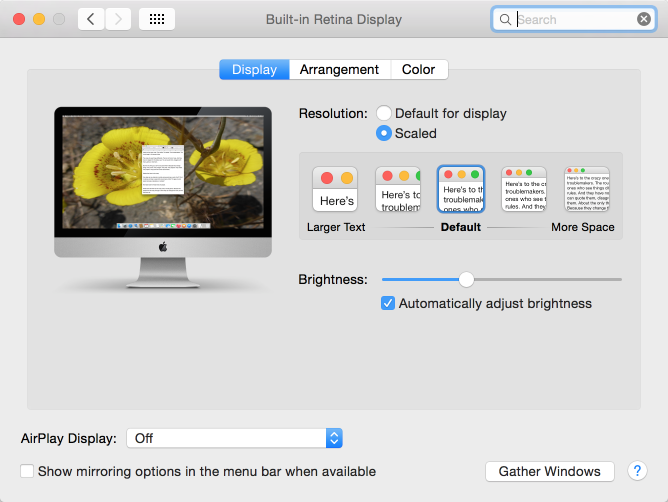Click the Gather Windows button
The image size is (668, 502).
[x=550, y=471]
